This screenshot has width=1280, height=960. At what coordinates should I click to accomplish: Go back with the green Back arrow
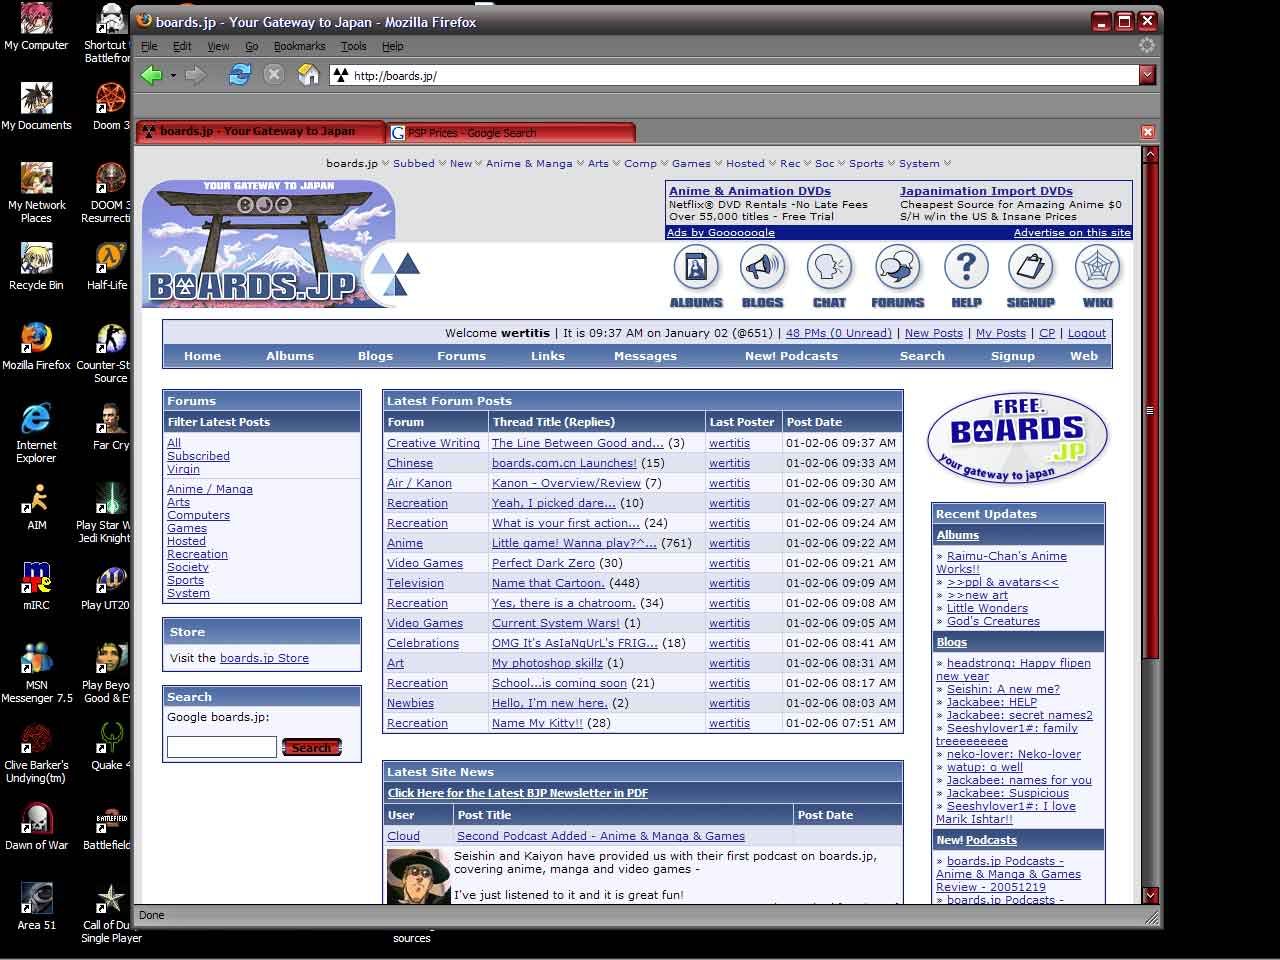point(151,75)
